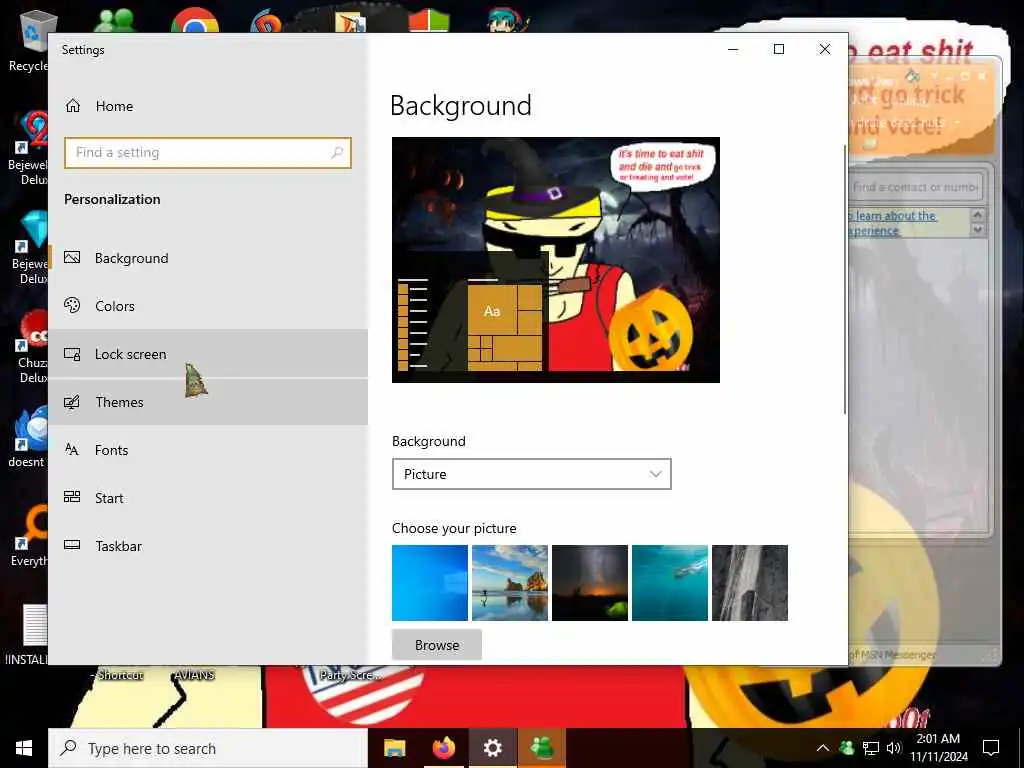
Task: Open MSN Messenger taskbar button
Action: click(541, 748)
